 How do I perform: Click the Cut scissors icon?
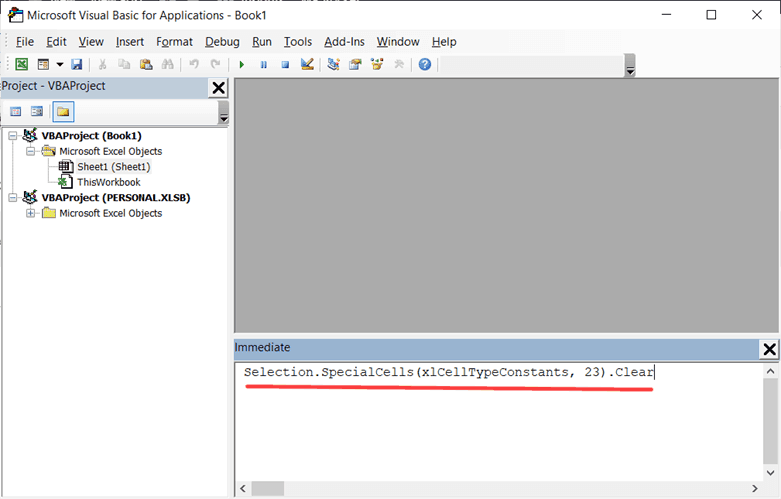coord(103,64)
